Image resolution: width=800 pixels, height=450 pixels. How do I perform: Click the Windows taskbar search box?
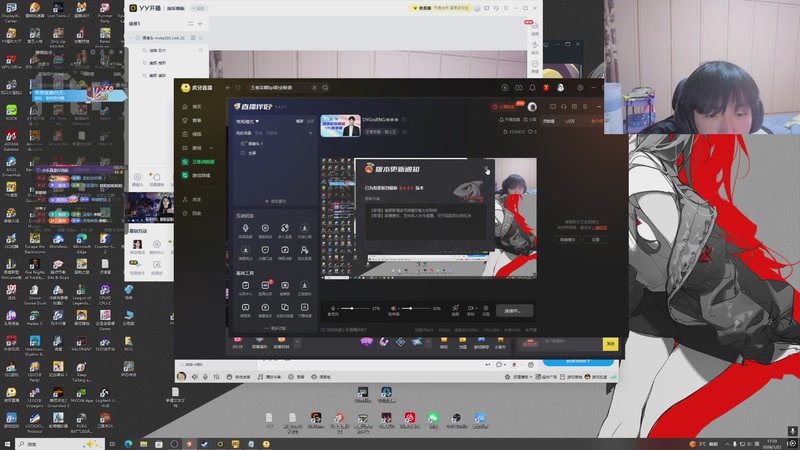(60, 444)
